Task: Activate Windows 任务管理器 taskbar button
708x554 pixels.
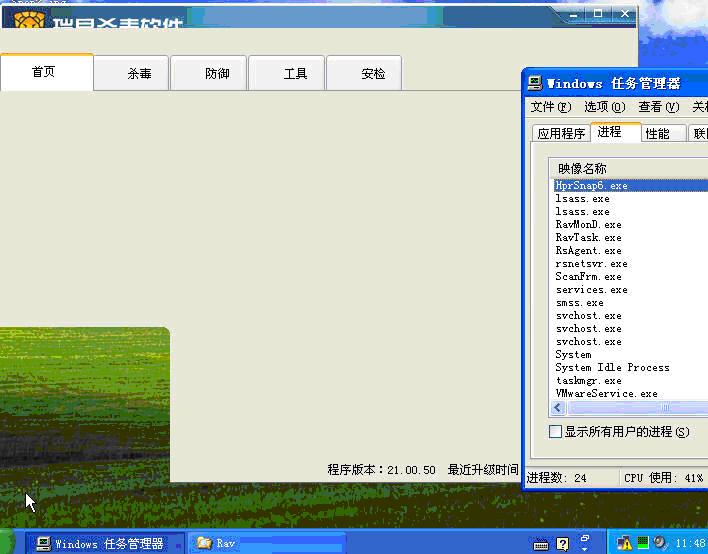Action: point(104,543)
